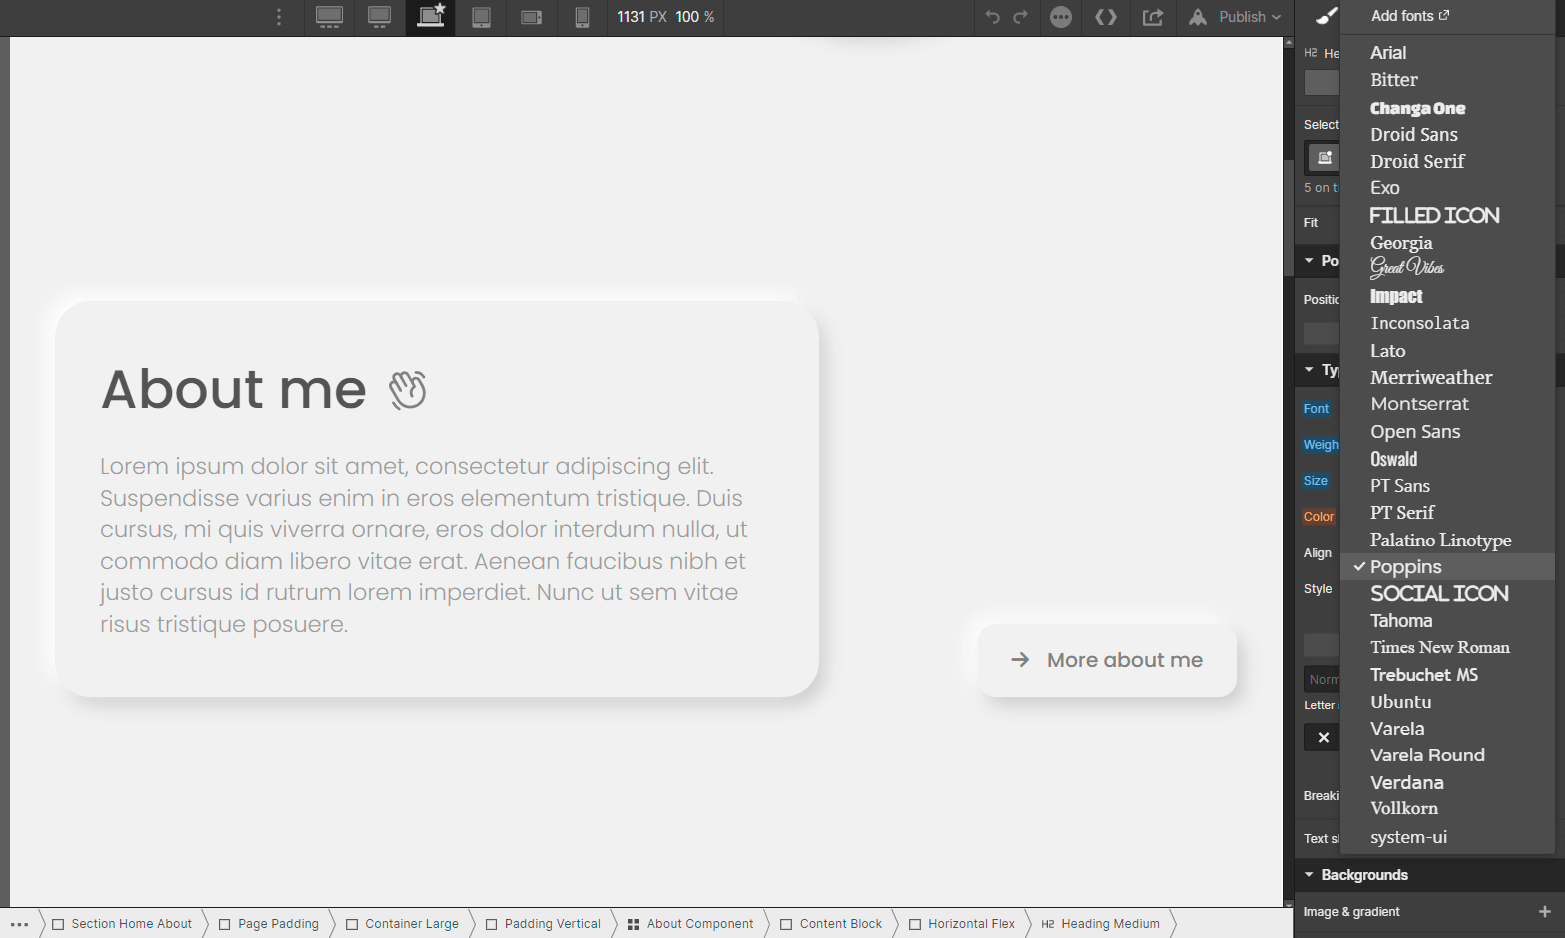The width and height of the screenshot is (1565, 938).
Task: Select the starred base laptop breakpoint
Action: (x=430, y=17)
